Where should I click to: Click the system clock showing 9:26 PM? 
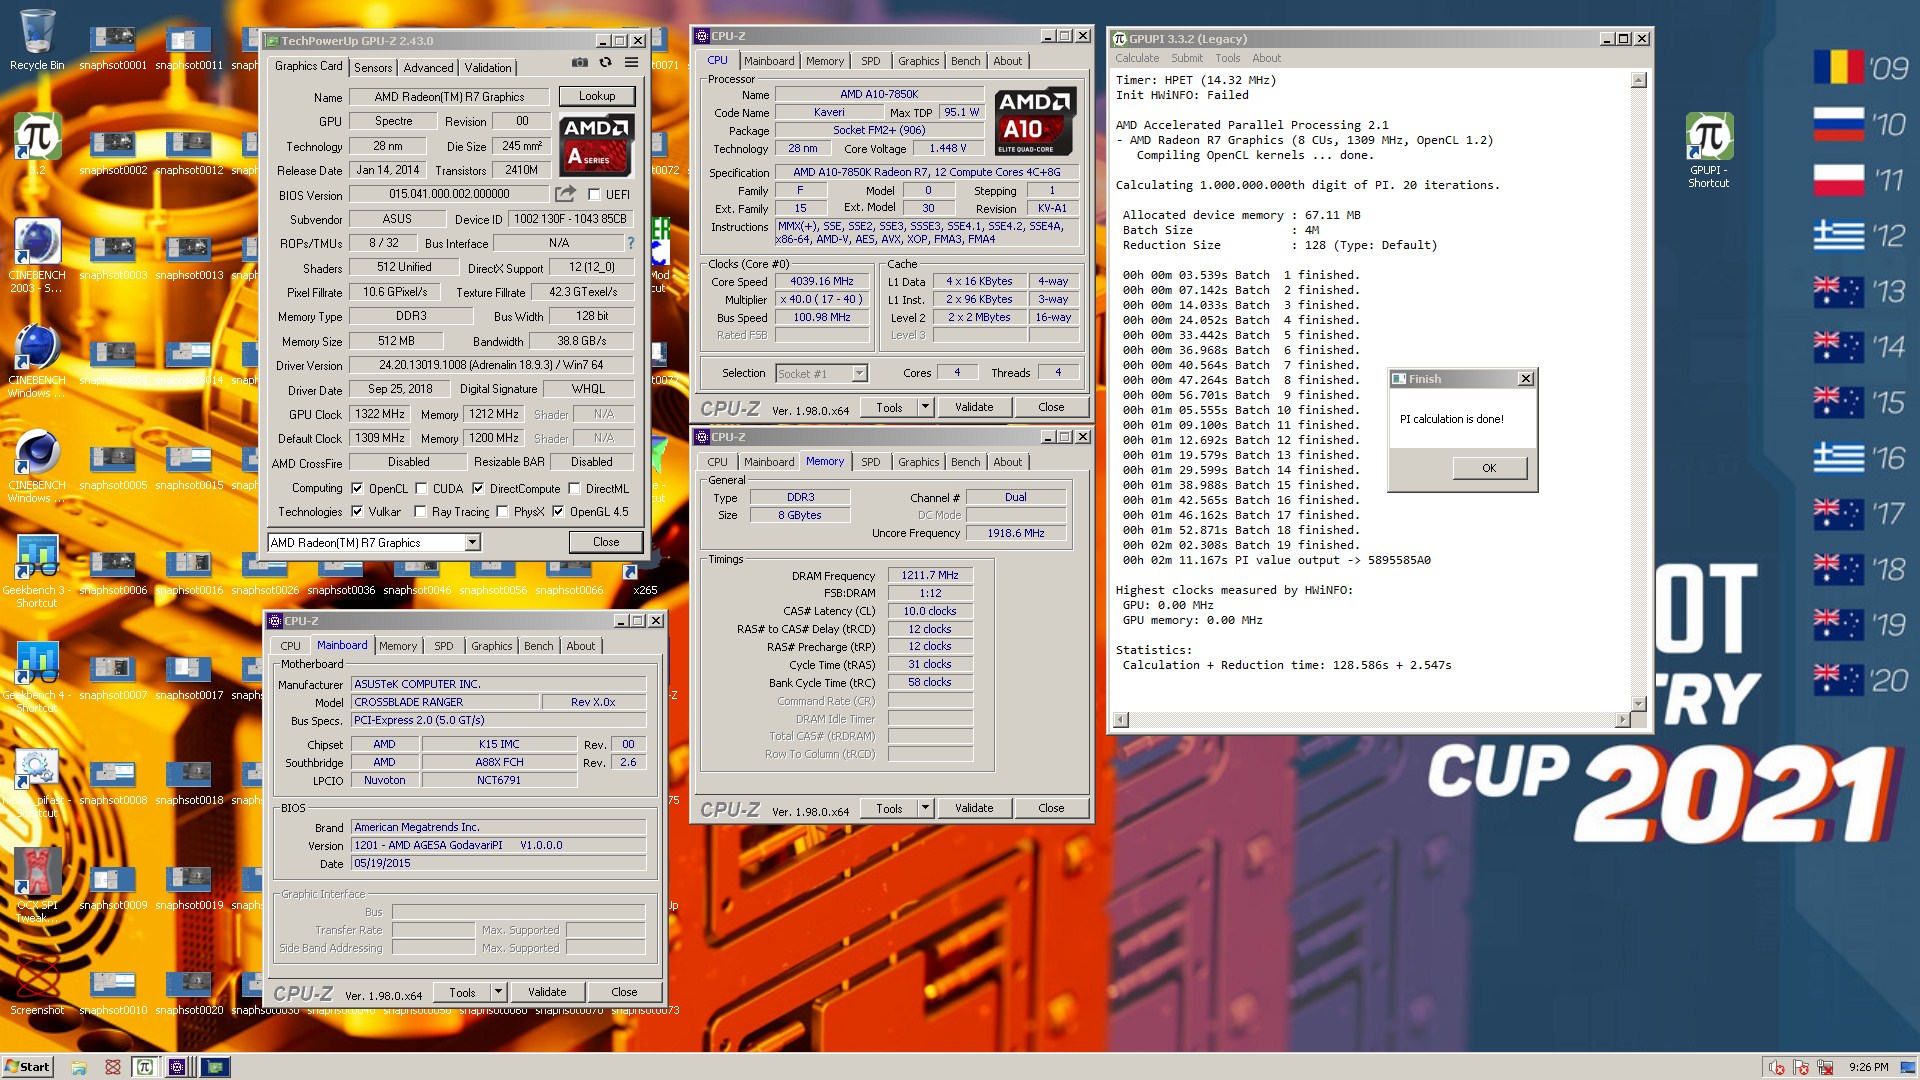click(1868, 1067)
